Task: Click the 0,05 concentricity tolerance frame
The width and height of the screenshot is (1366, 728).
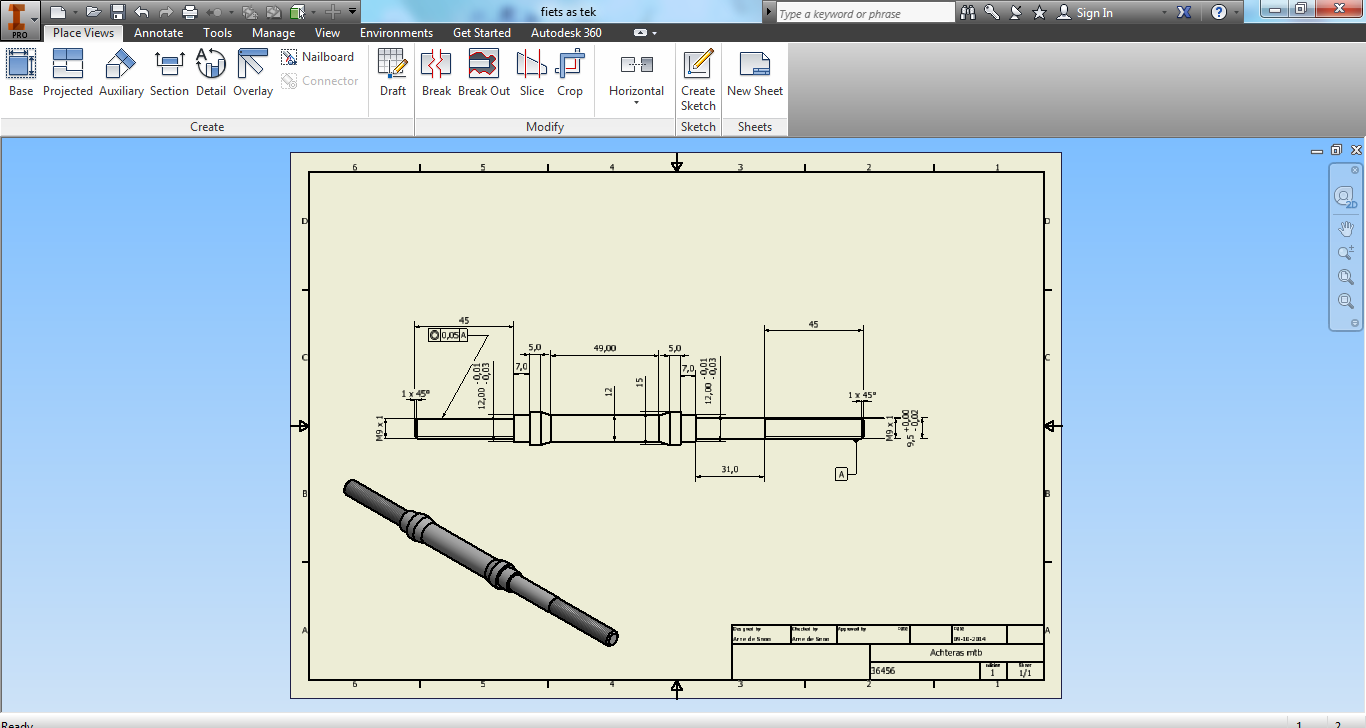Action: (x=448, y=335)
